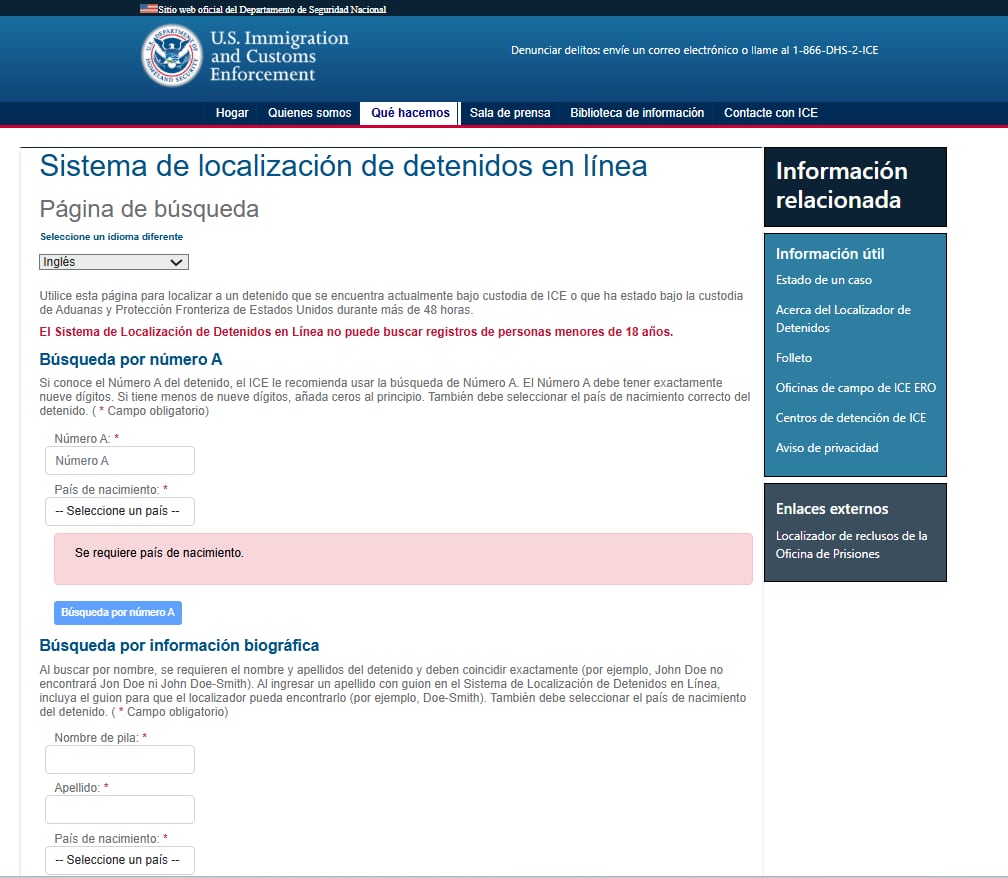The width and height of the screenshot is (1008, 878).
Task: Click the Seleccione un idioma diferente label
Action: click(111, 237)
